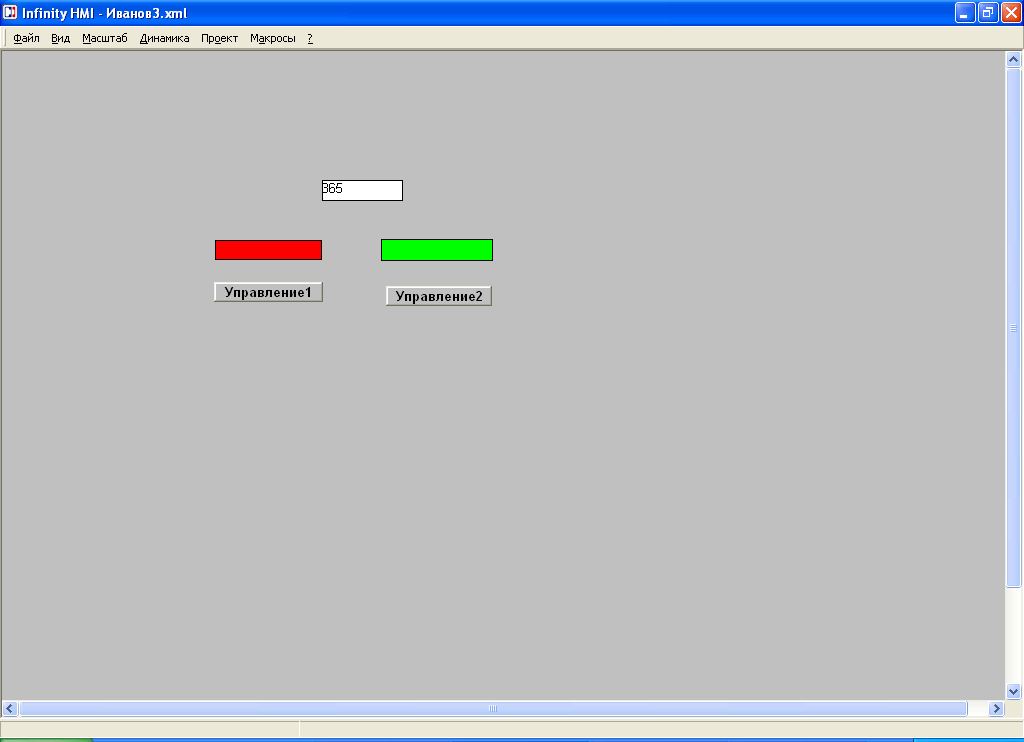Open the Масштаб menu
Image resolution: width=1024 pixels, height=742 pixels.
pos(104,39)
